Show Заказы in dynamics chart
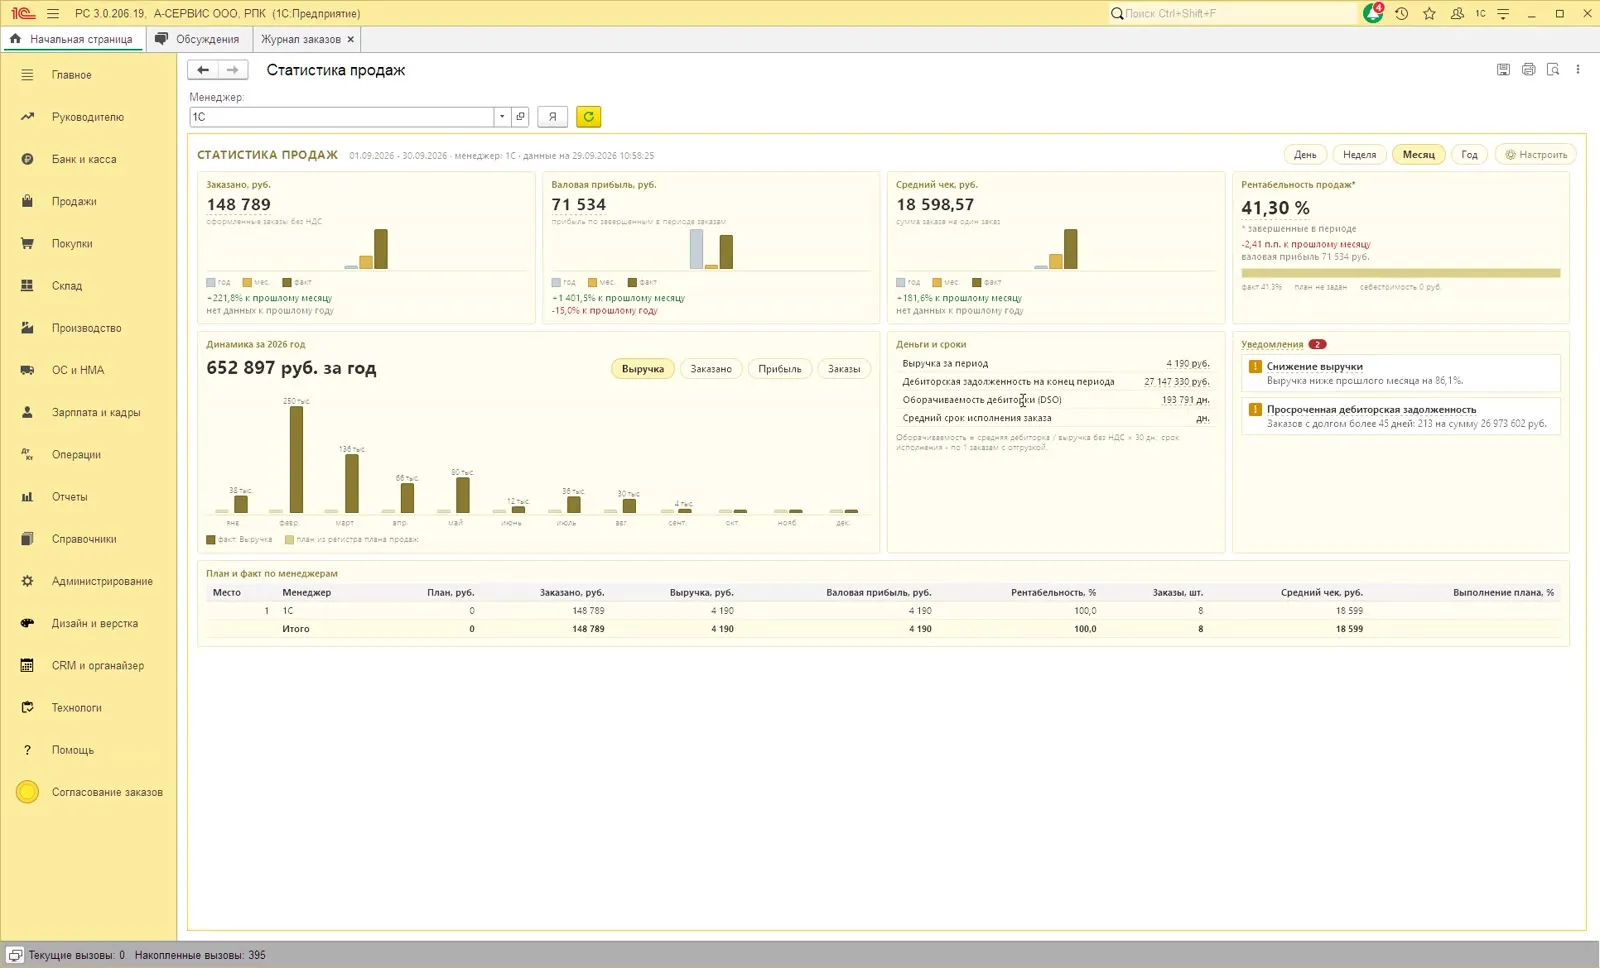This screenshot has height=968, width=1600. click(844, 369)
